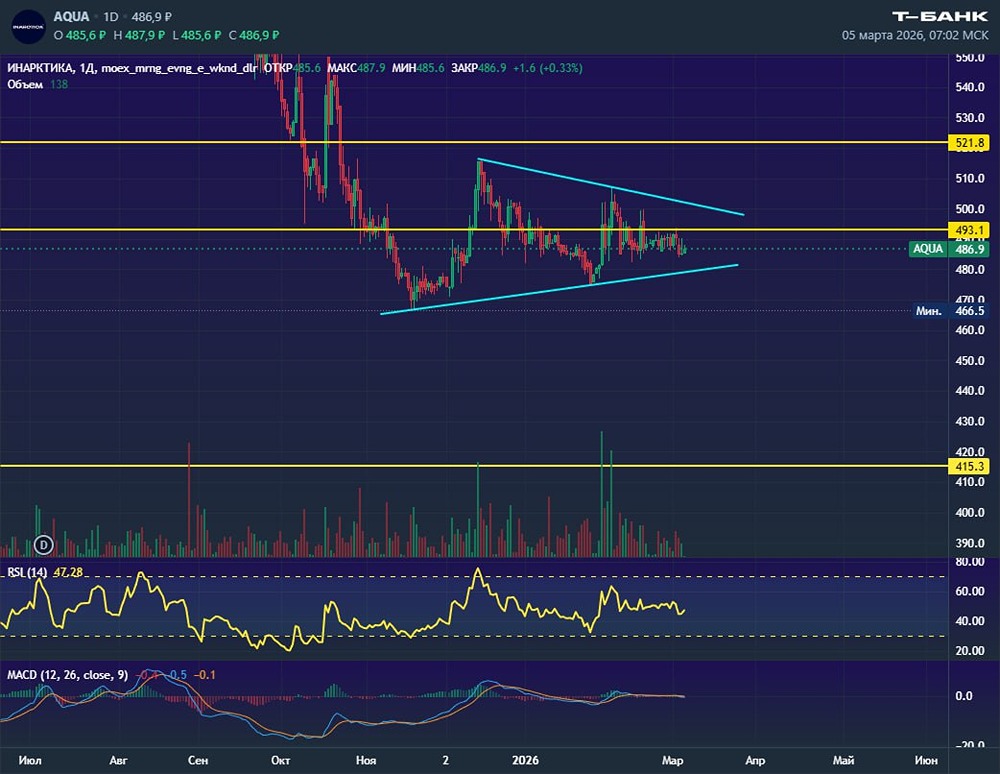Select the 521.8 yellow price level label
The height and width of the screenshot is (774, 1000).
pos(969,143)
